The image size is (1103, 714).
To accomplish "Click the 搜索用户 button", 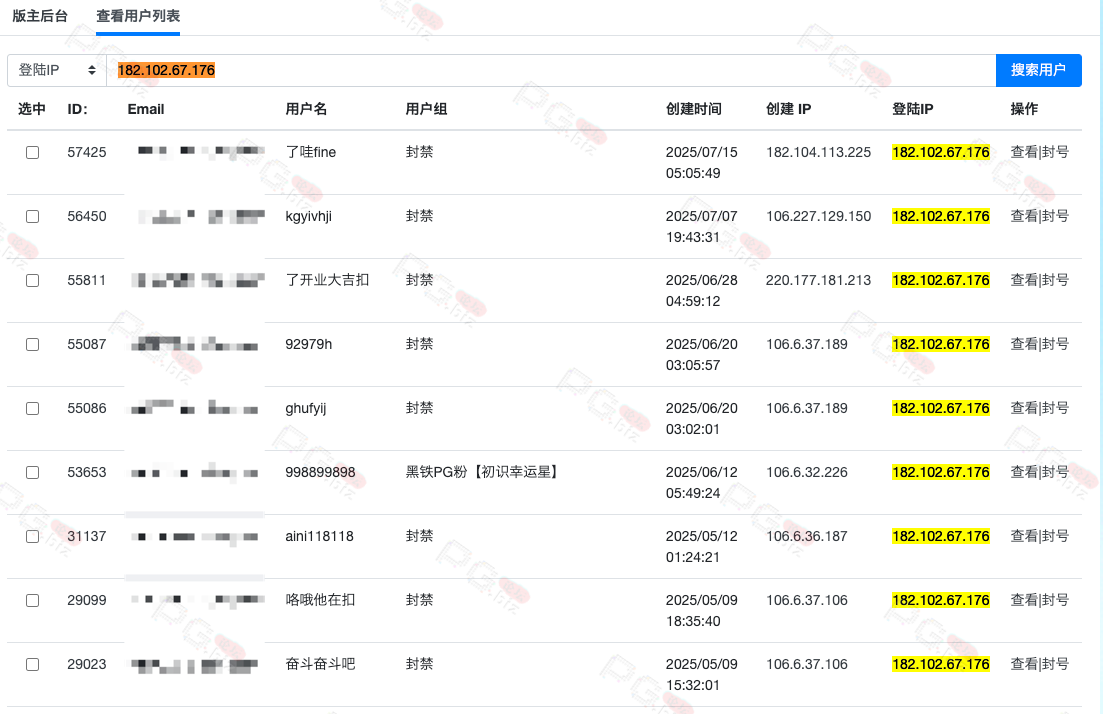I will [1038, 70].
